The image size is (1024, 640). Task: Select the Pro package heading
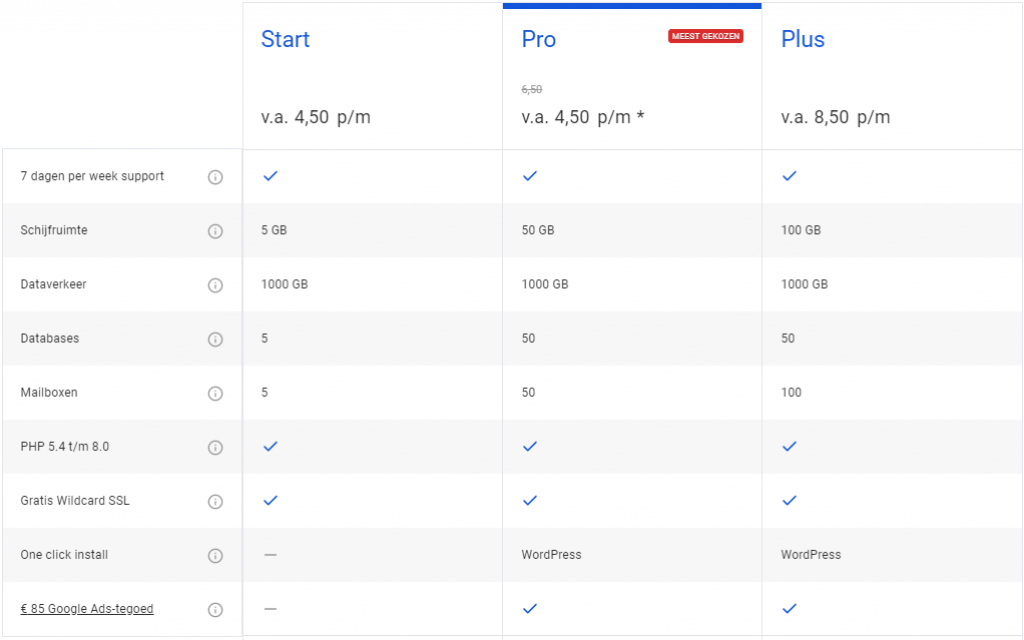coord(539,39)
